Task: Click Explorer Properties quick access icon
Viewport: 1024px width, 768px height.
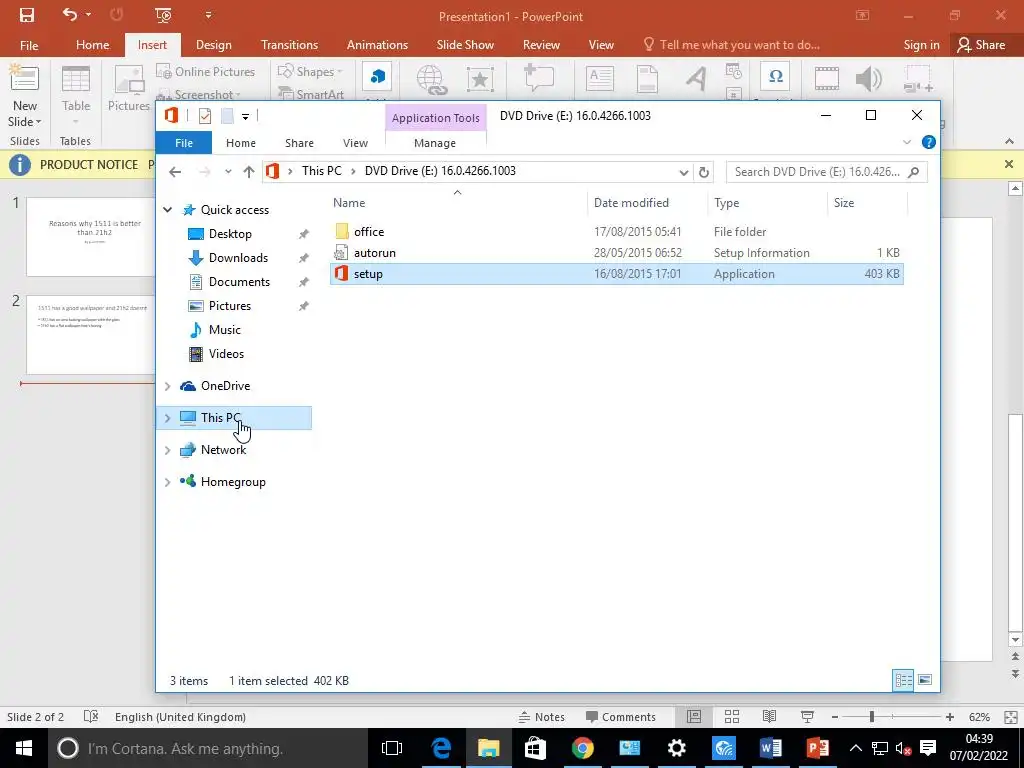Action: point(205,116)
